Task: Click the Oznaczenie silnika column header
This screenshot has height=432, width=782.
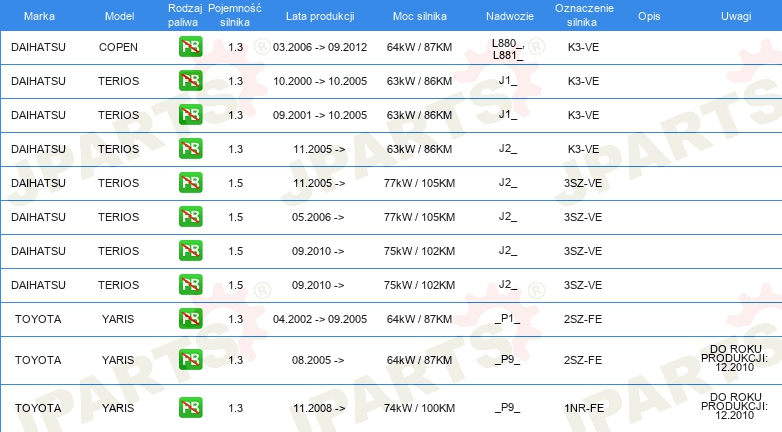Action: click(584, 15)
